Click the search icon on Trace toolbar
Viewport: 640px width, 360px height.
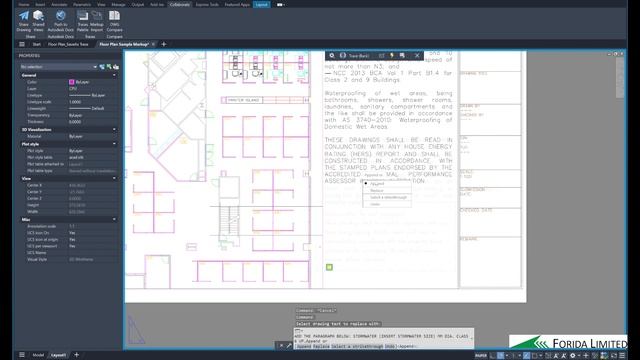[332, 56]
